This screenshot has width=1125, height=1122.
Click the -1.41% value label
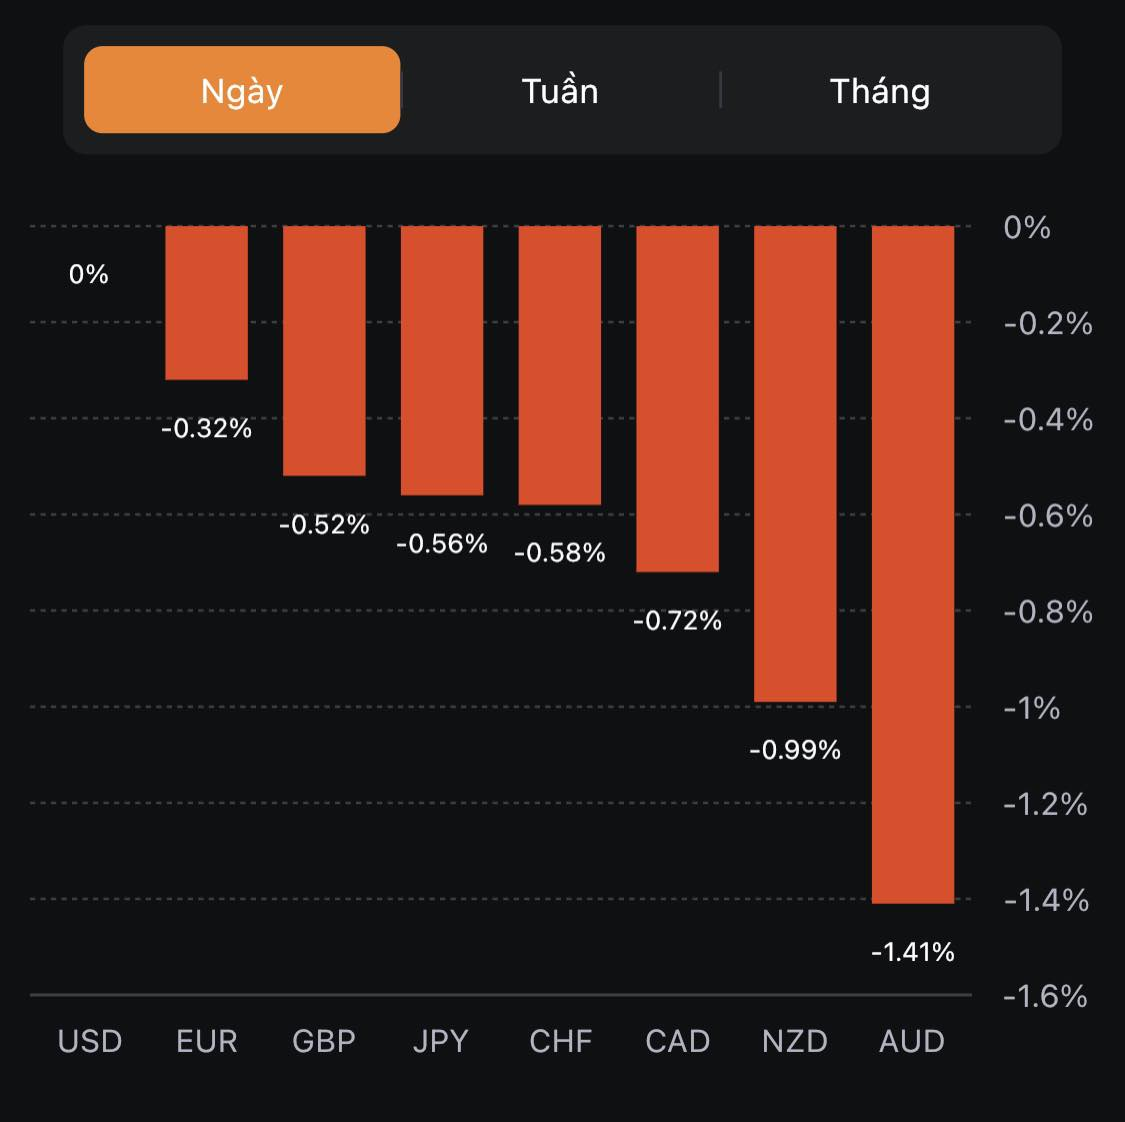(913, 952)
